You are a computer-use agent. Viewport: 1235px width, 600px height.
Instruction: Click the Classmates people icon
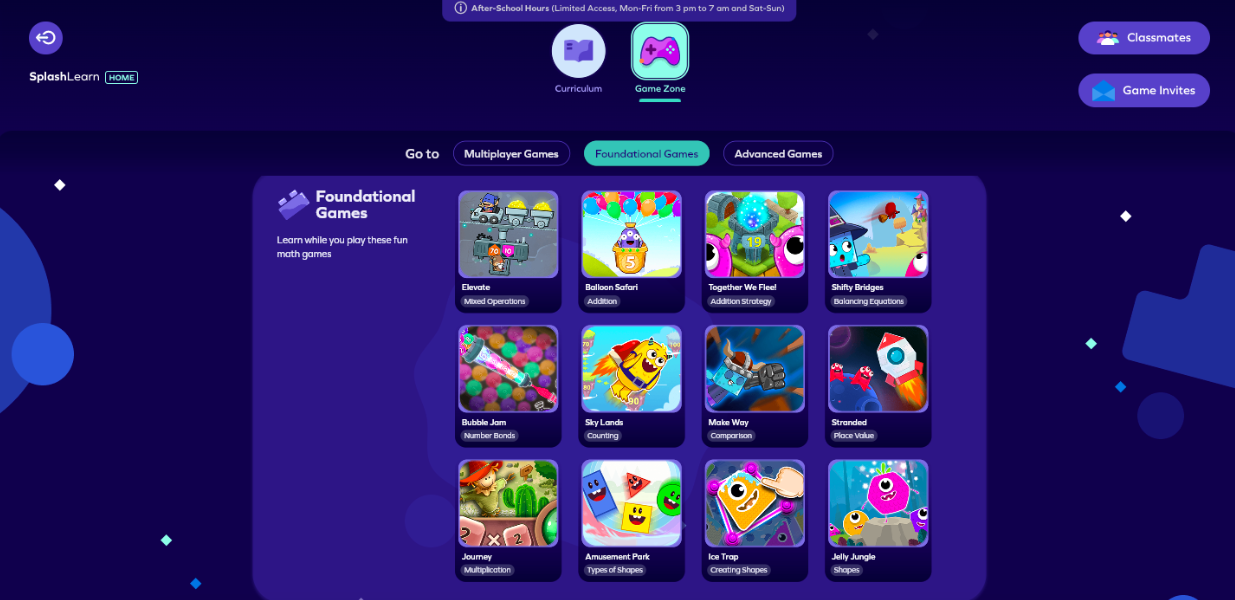(1108, 38)
